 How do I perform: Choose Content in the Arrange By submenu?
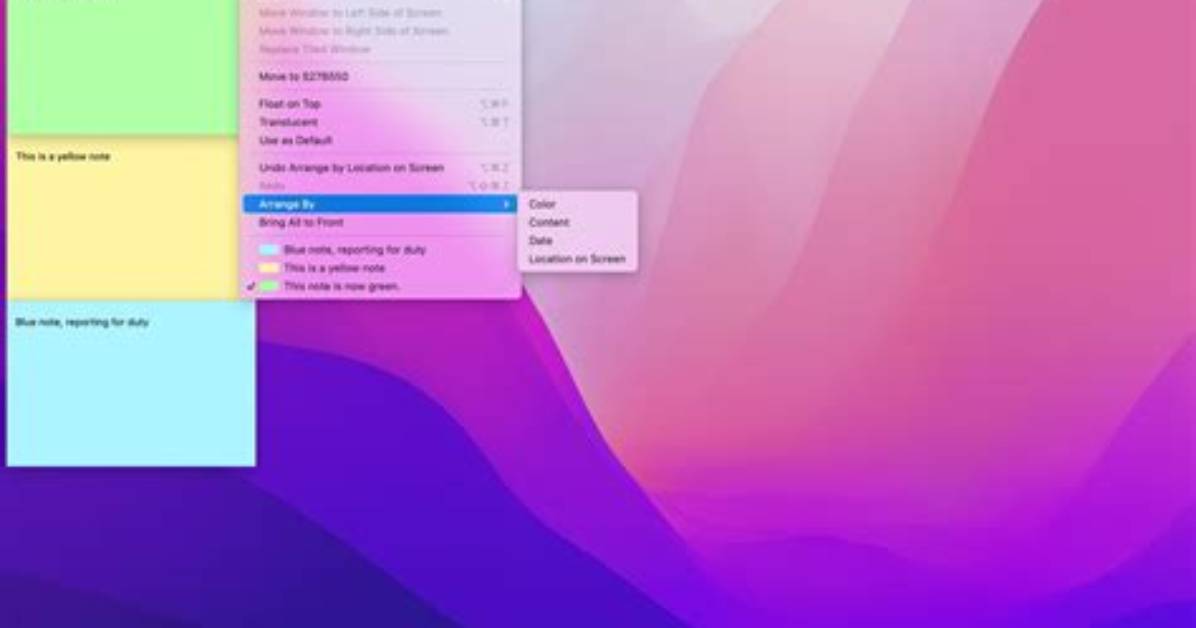577,222
